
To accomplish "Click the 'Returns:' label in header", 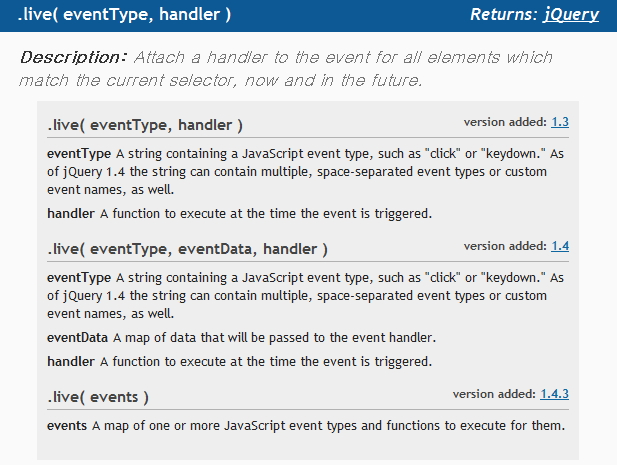I will click(x=504, y=15).
